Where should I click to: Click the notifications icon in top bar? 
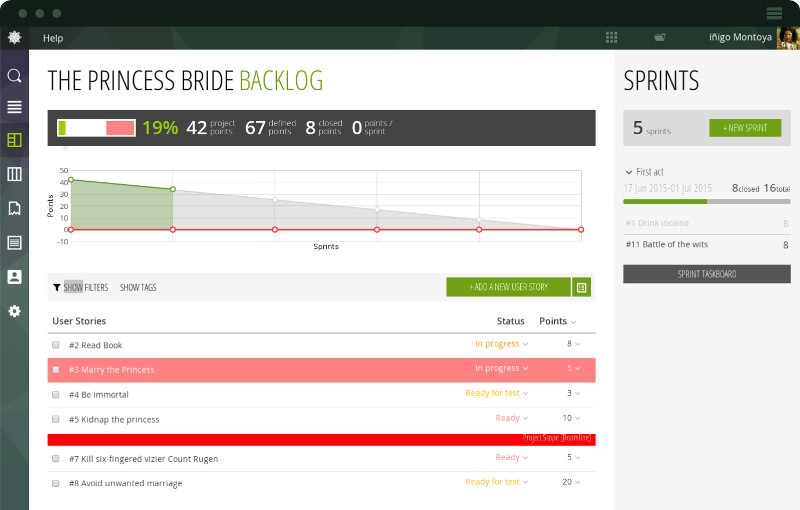[660, 37]
